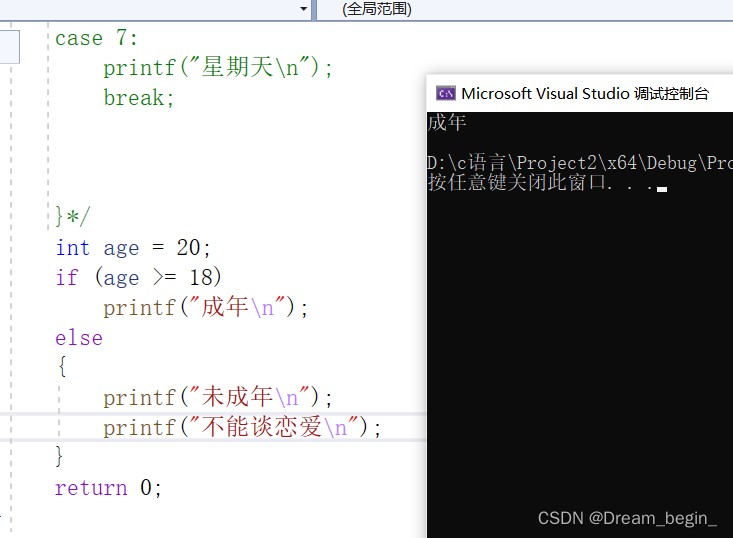Click the Microsoft Visual Studio 调试控制台 title
733x538 pixels.
point(585,93)
